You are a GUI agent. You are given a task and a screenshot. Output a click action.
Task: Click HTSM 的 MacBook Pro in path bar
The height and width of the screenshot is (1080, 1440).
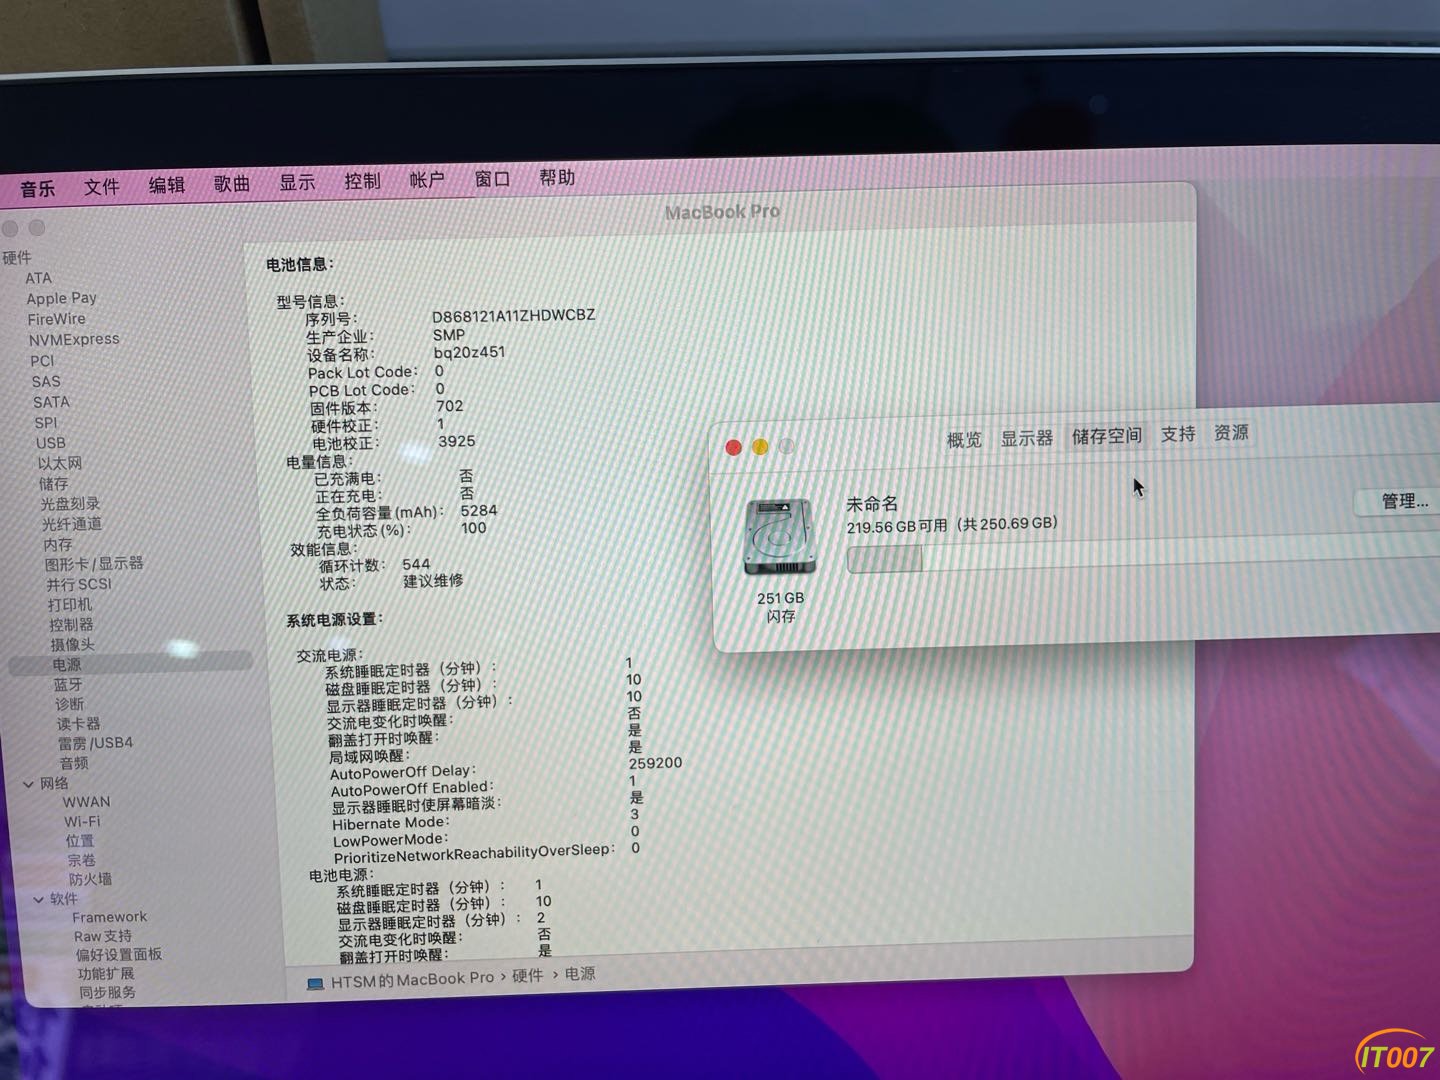(412, 980)
